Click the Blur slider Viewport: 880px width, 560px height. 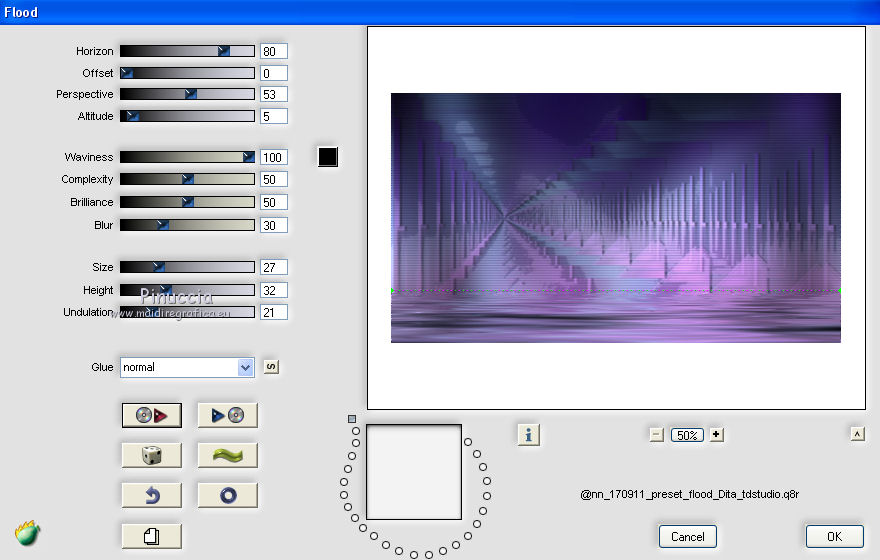point(187,225)
